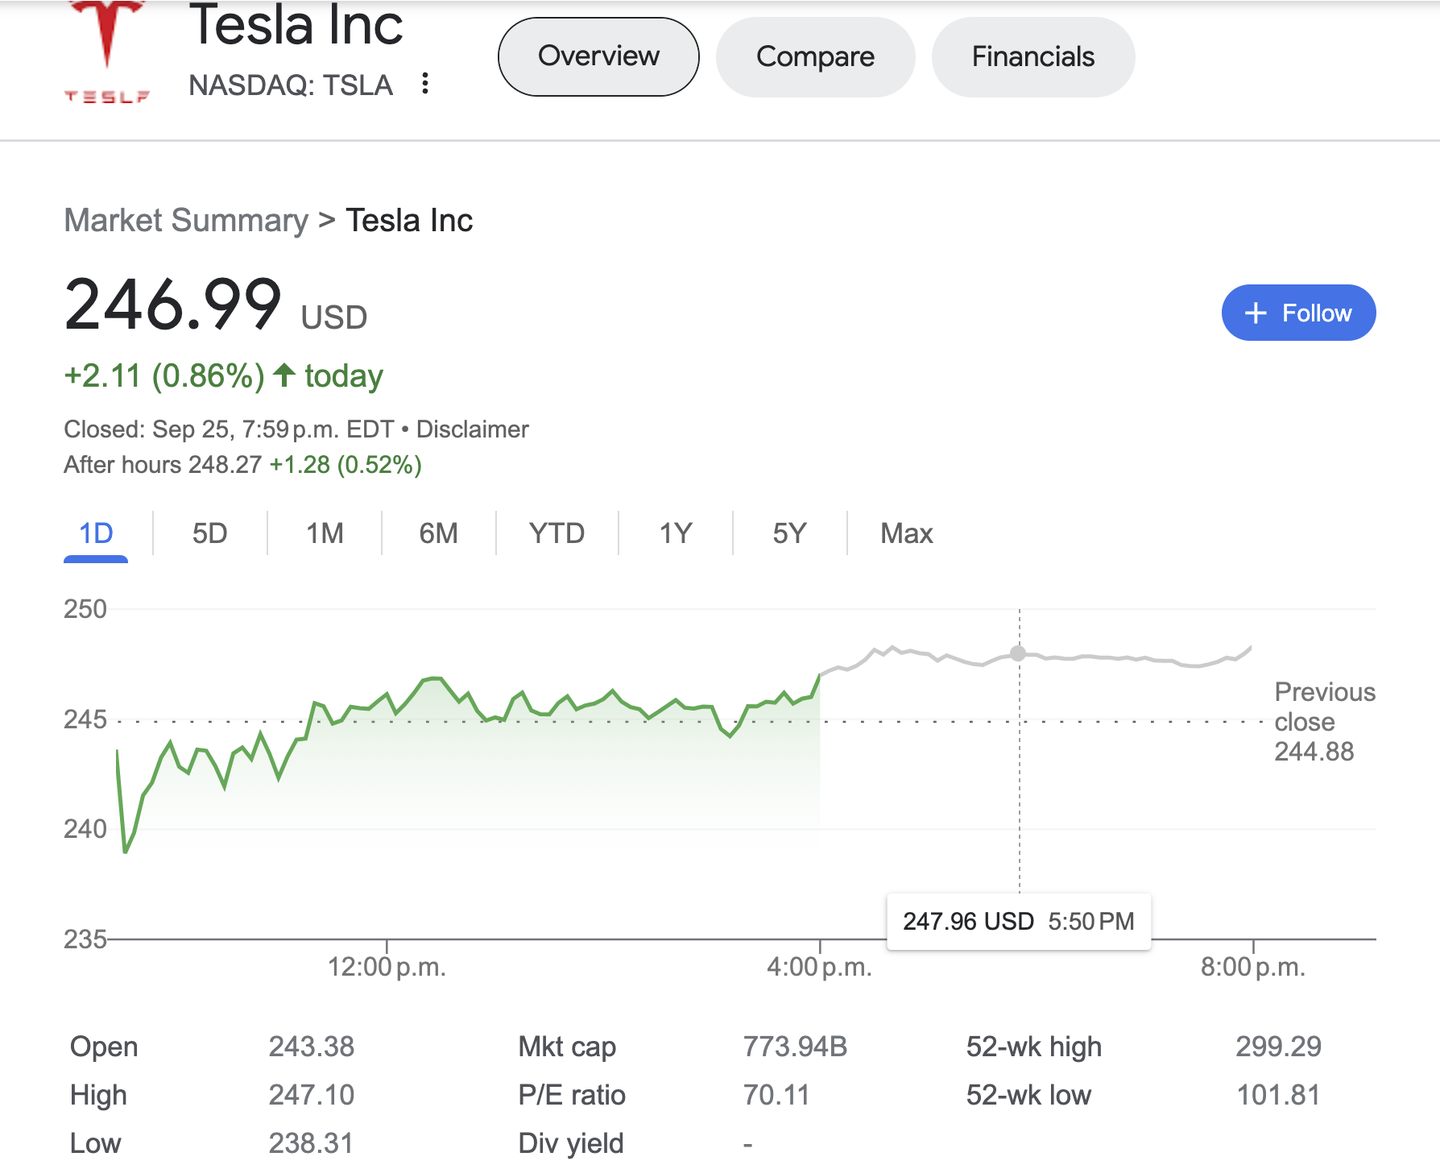Click the plus Follow button

click(1298, 313)
